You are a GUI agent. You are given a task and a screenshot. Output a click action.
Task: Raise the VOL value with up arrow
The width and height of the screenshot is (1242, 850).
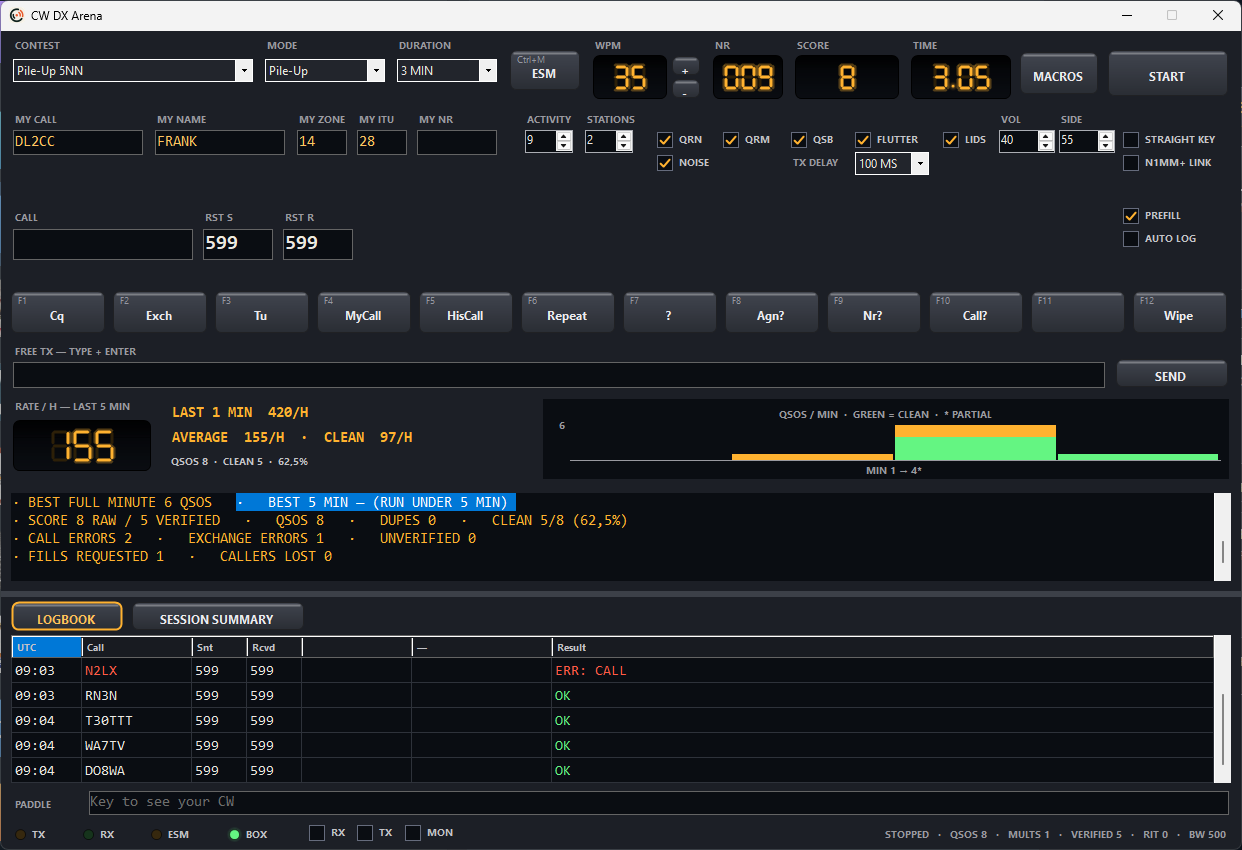[1046, 136]
